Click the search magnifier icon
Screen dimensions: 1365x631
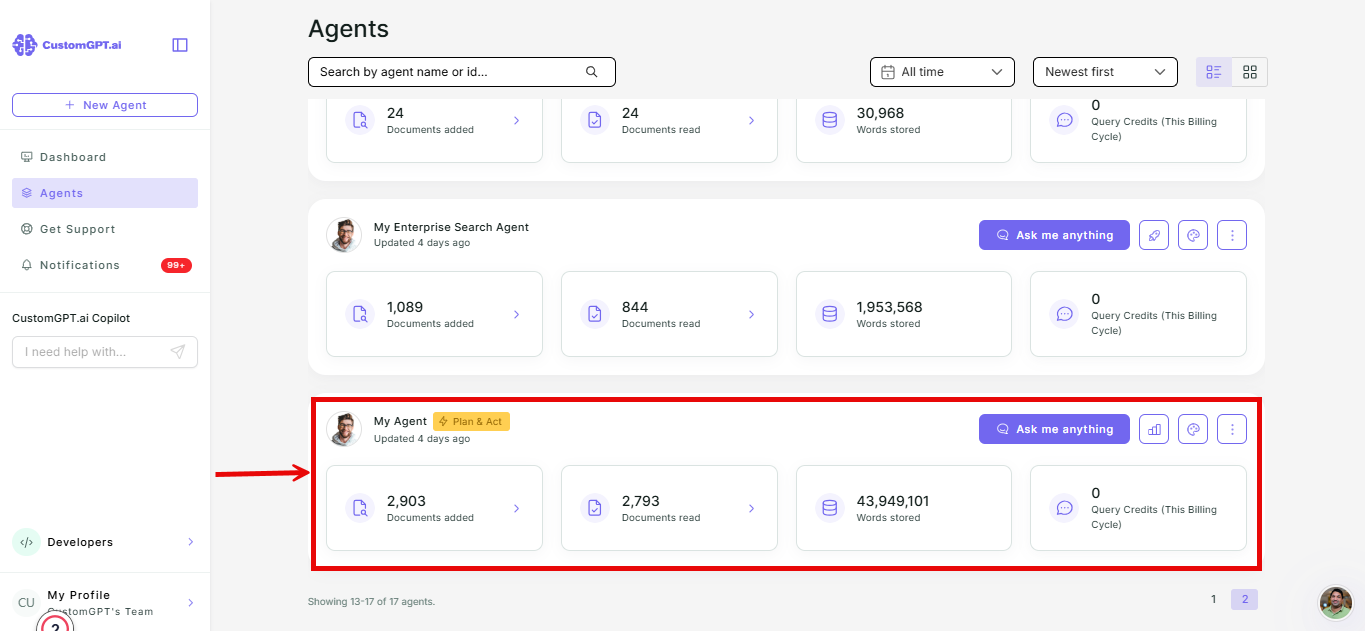coord(591,72)
